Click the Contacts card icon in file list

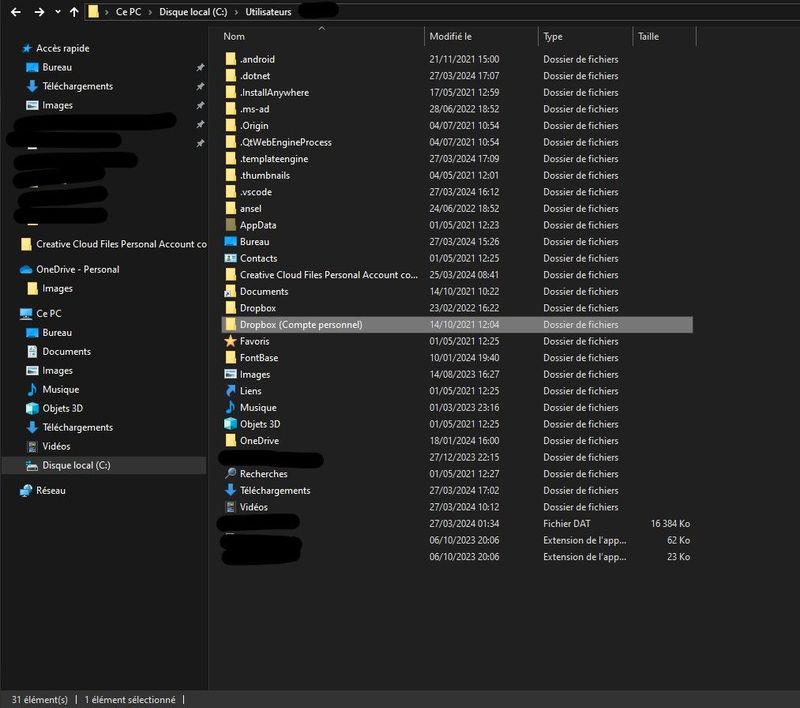tap(231, 258)
